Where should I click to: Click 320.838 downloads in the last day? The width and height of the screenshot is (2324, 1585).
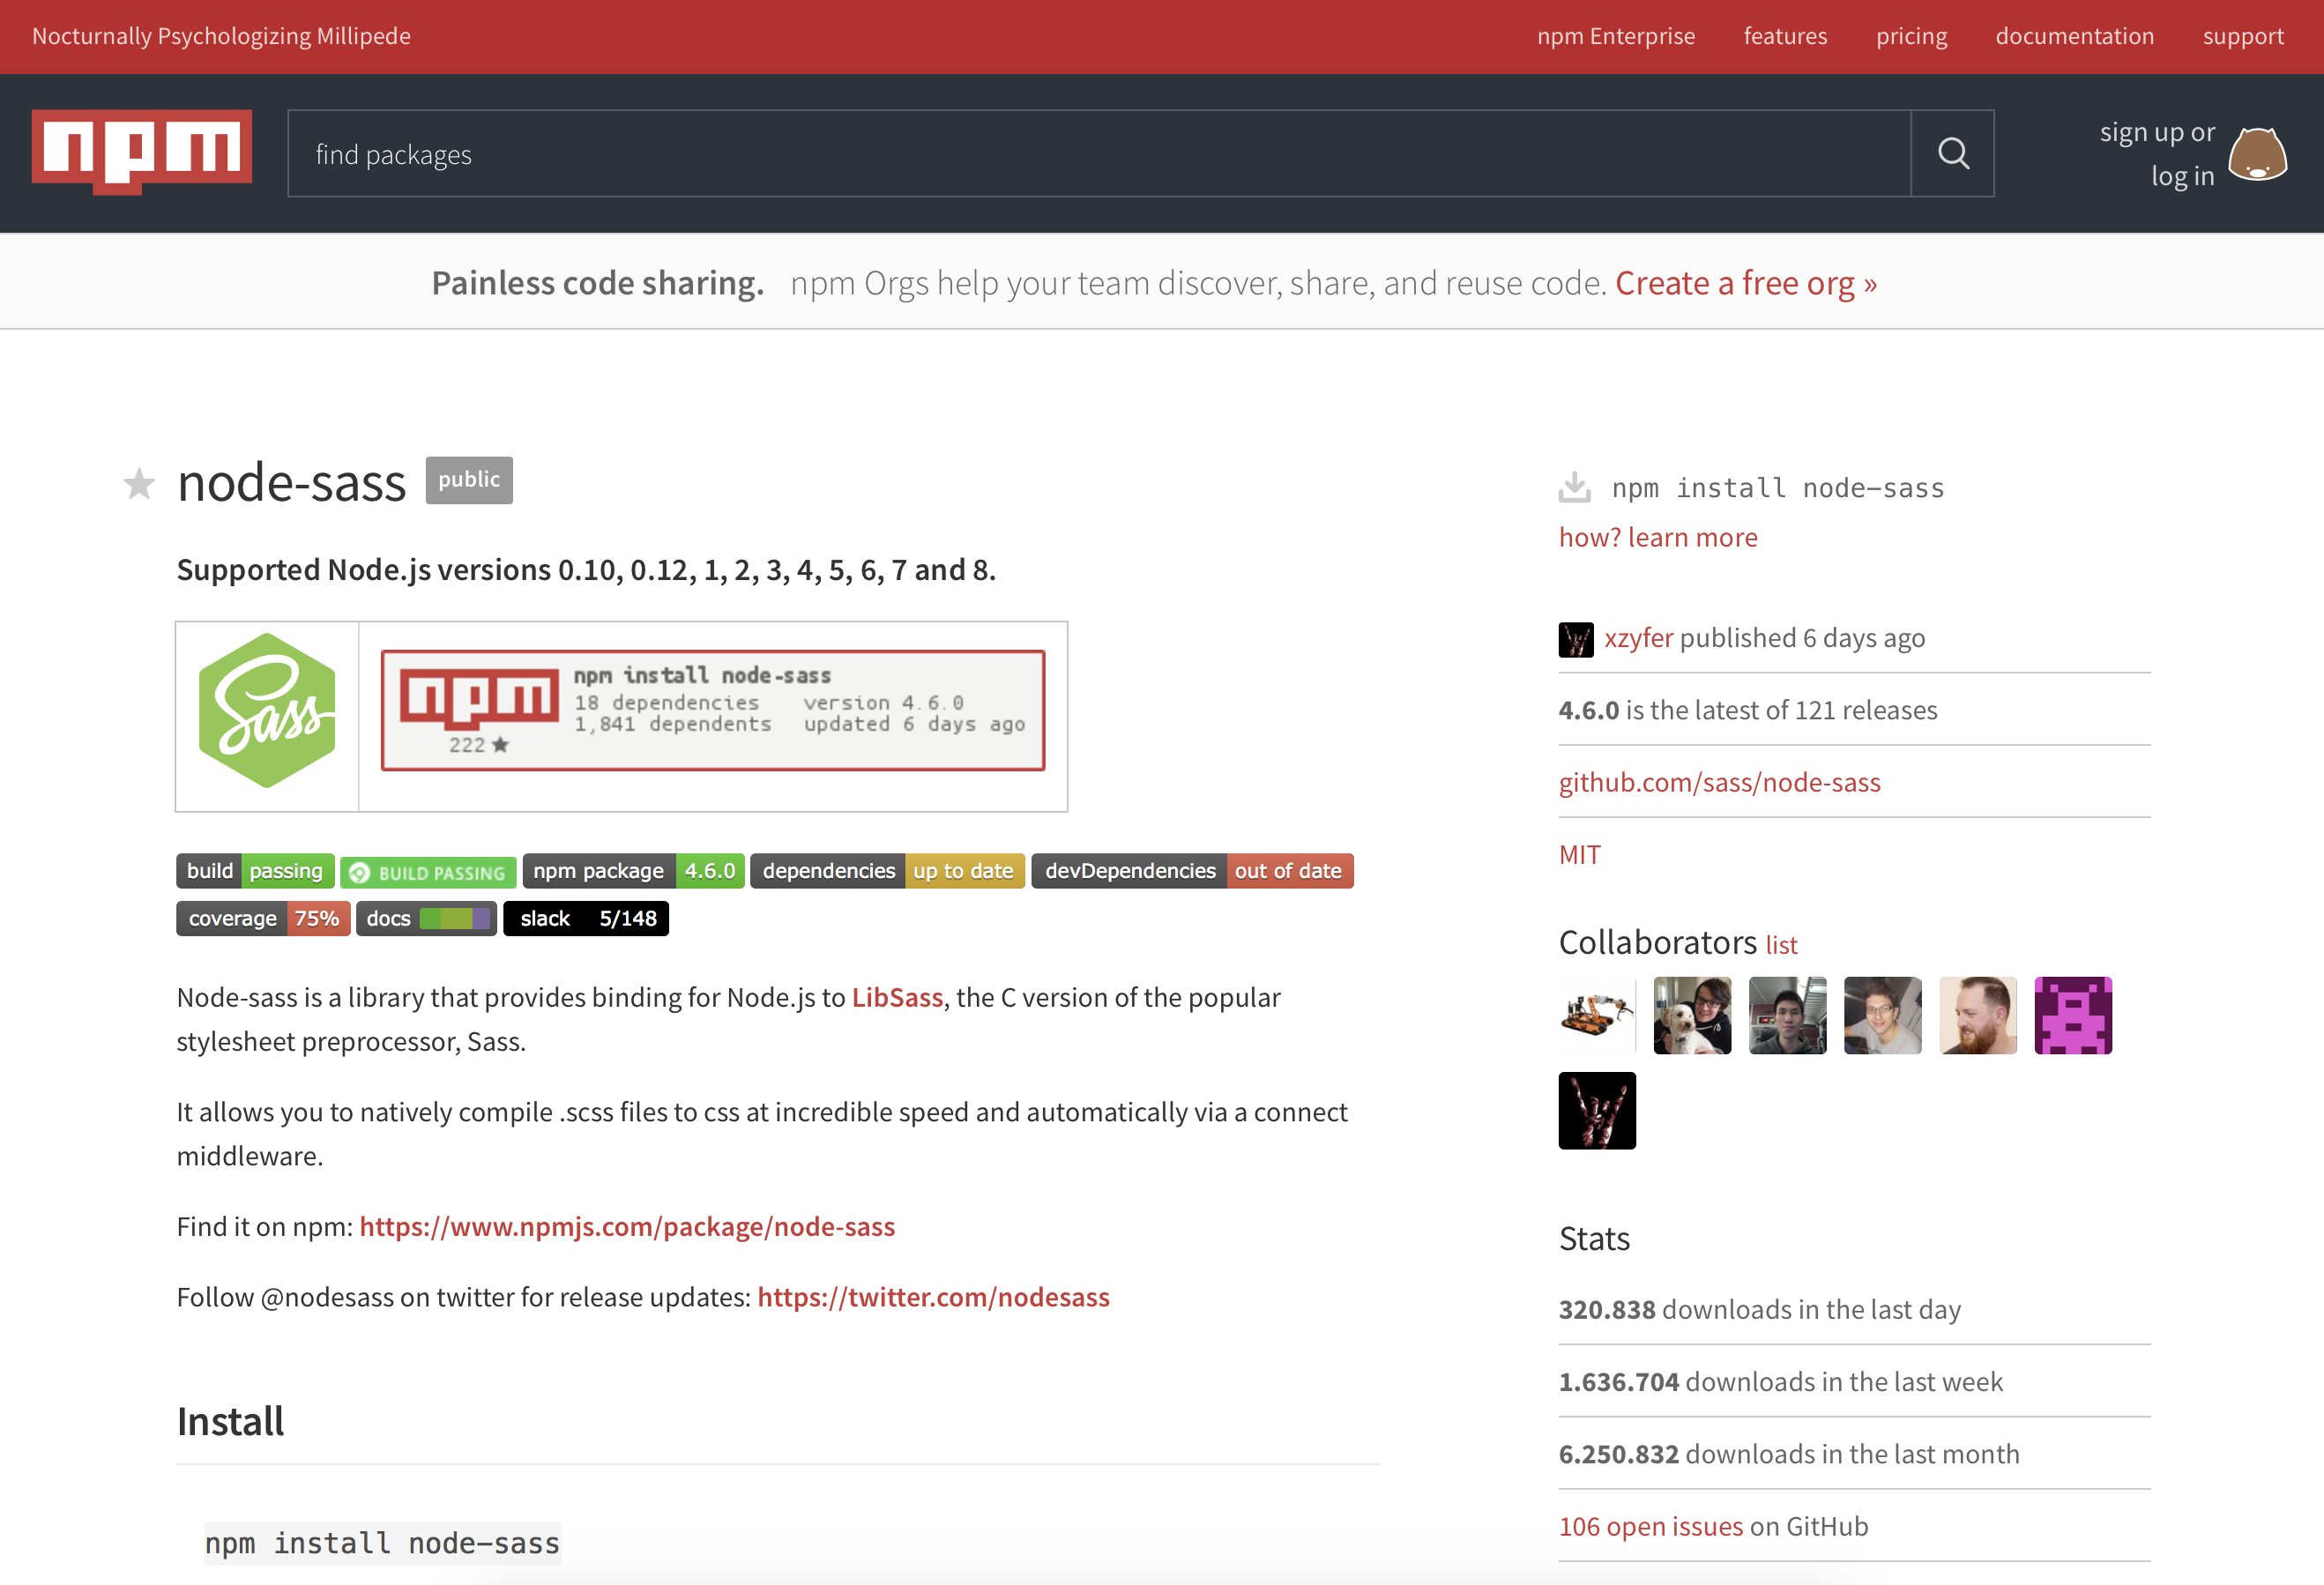tap(1759, 1309)
